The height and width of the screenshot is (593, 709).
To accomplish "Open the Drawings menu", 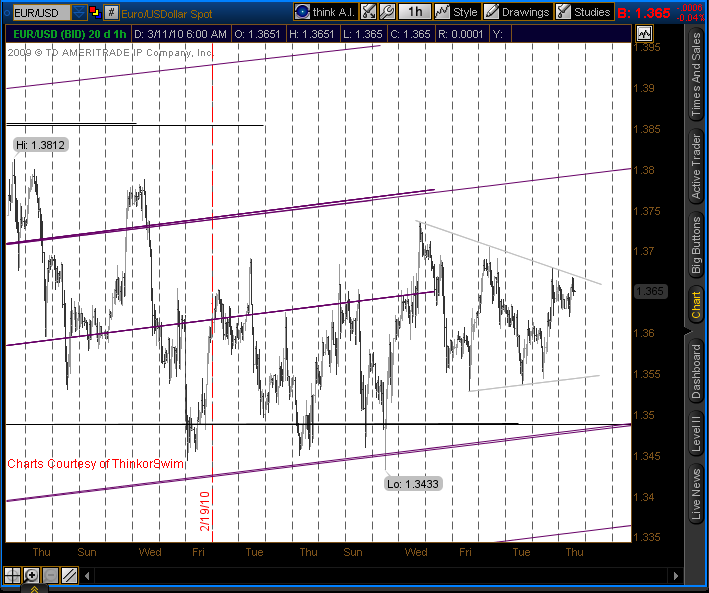I will coord(517,12).
